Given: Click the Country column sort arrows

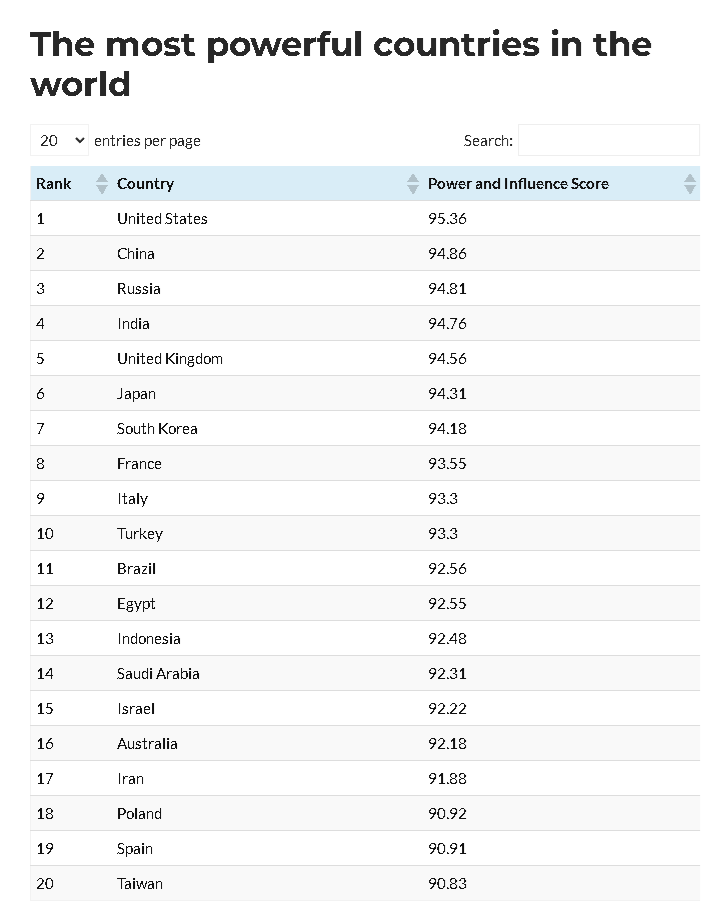Looking at the screenshot, I should (413, 184).
